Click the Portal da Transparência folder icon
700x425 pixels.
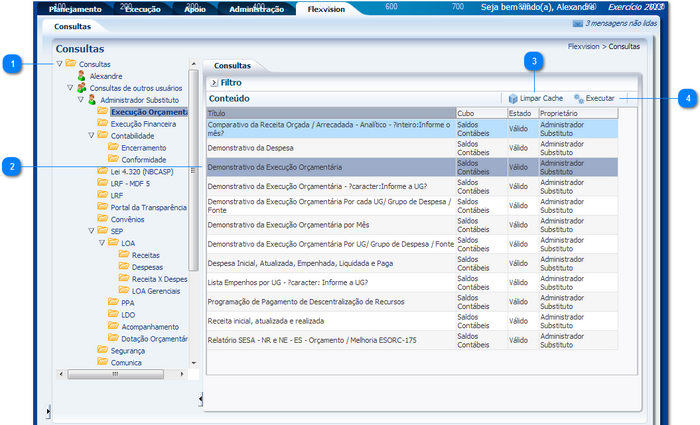coord(102,207)
